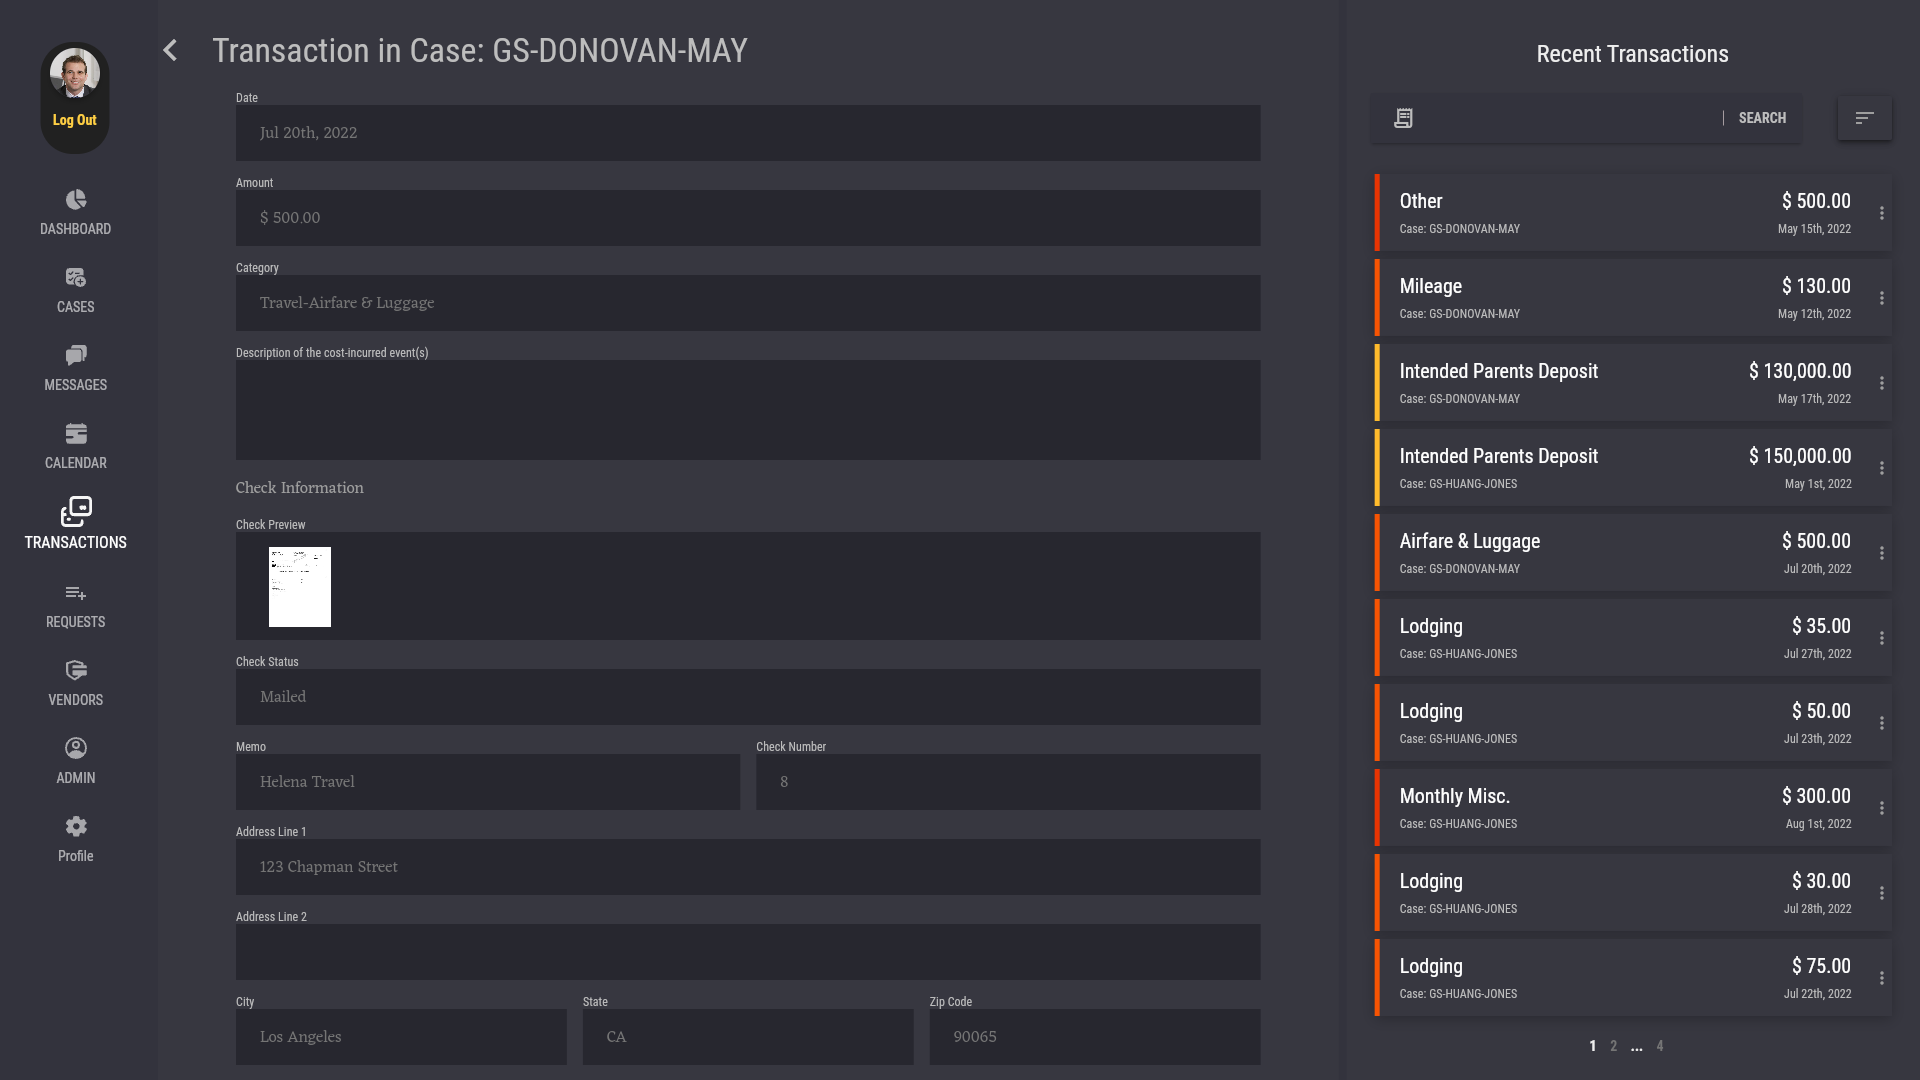
Task: Open the Requests list-add icon
Action: (76, 593)
